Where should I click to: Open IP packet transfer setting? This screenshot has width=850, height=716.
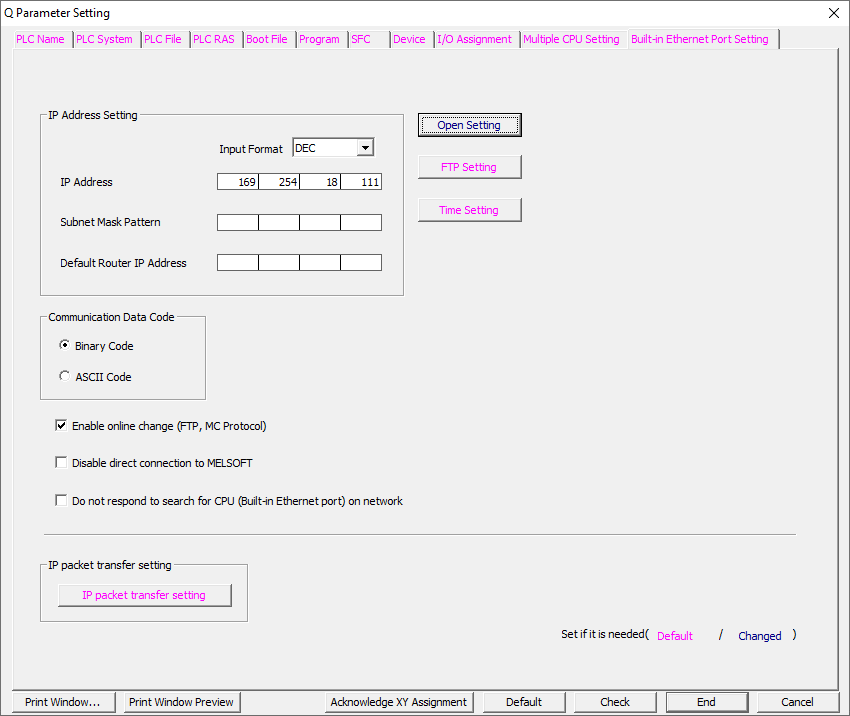click(x=144, y=595)
